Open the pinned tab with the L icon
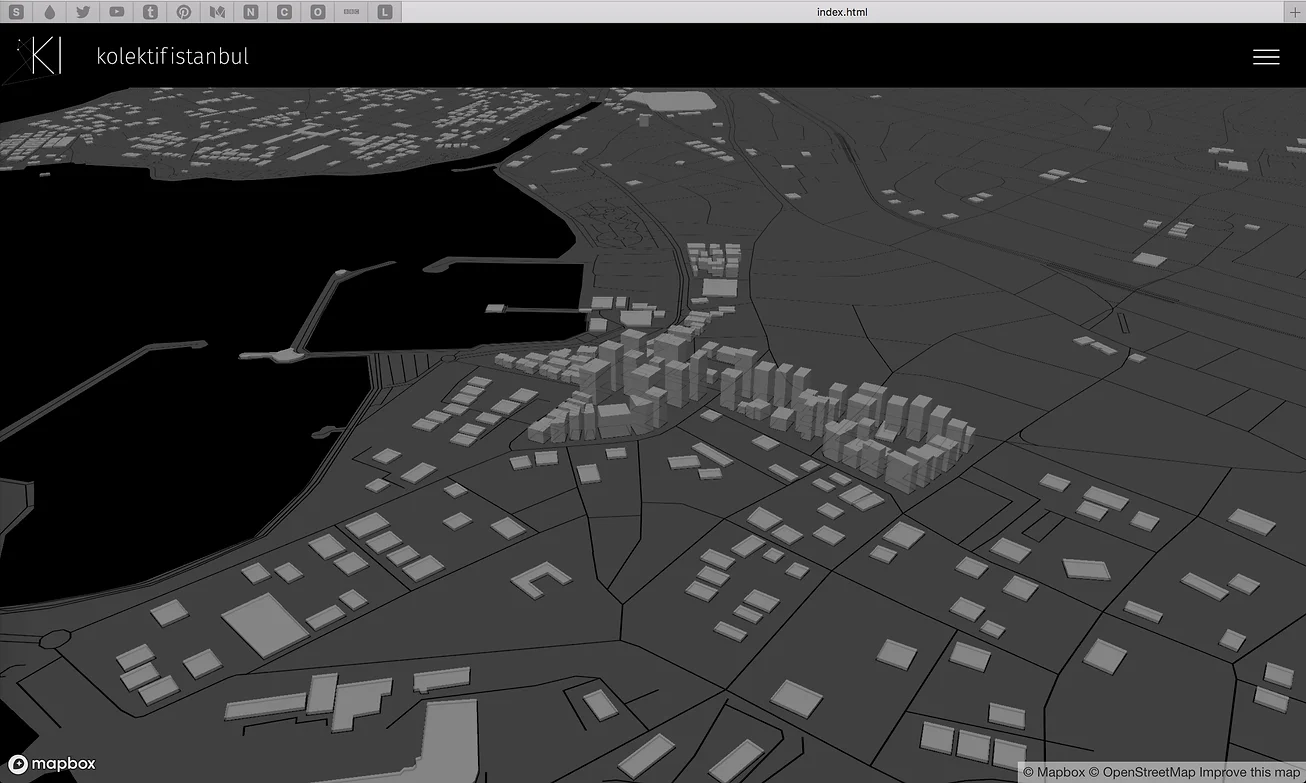The width and height of the screenshot is (1306, 783). point(385,12)
